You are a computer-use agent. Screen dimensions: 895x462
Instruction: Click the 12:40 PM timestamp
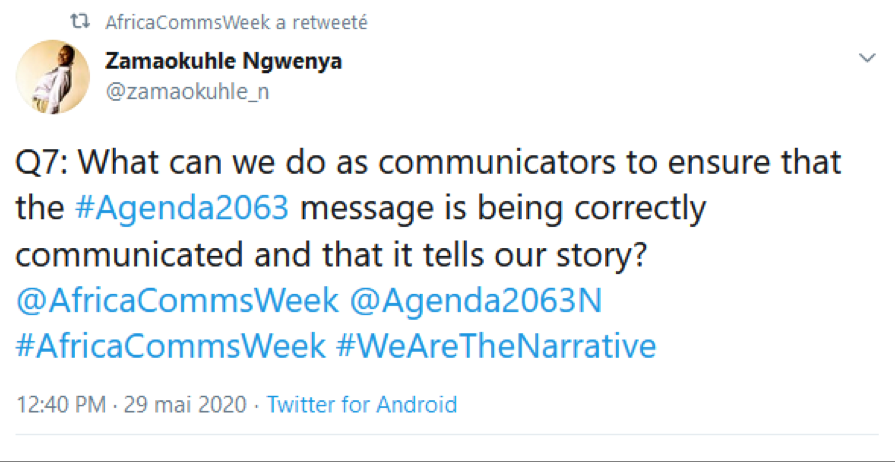[63, 405]
